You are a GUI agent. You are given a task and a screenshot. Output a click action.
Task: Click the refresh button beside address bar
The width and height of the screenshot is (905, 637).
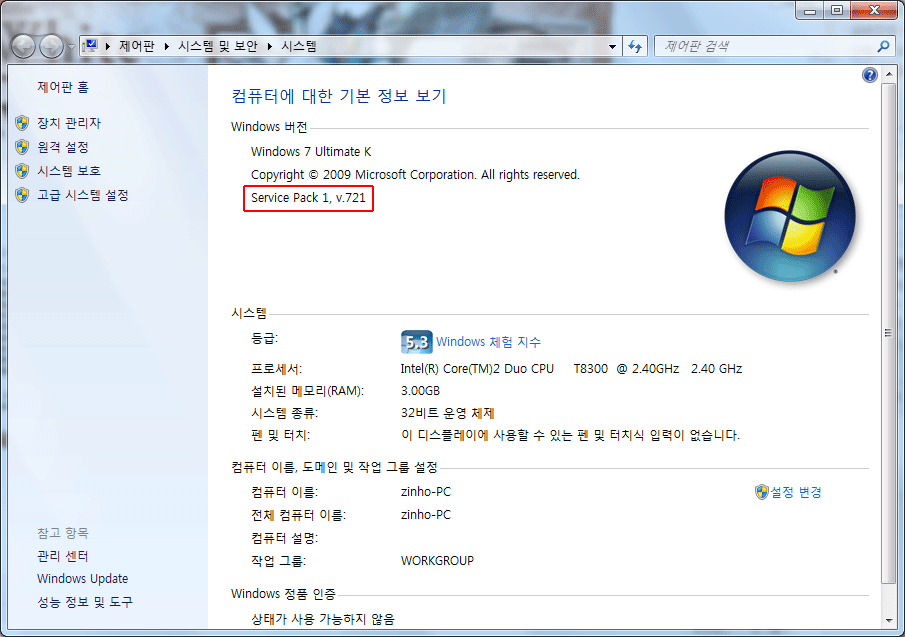(x=635, y=46)
